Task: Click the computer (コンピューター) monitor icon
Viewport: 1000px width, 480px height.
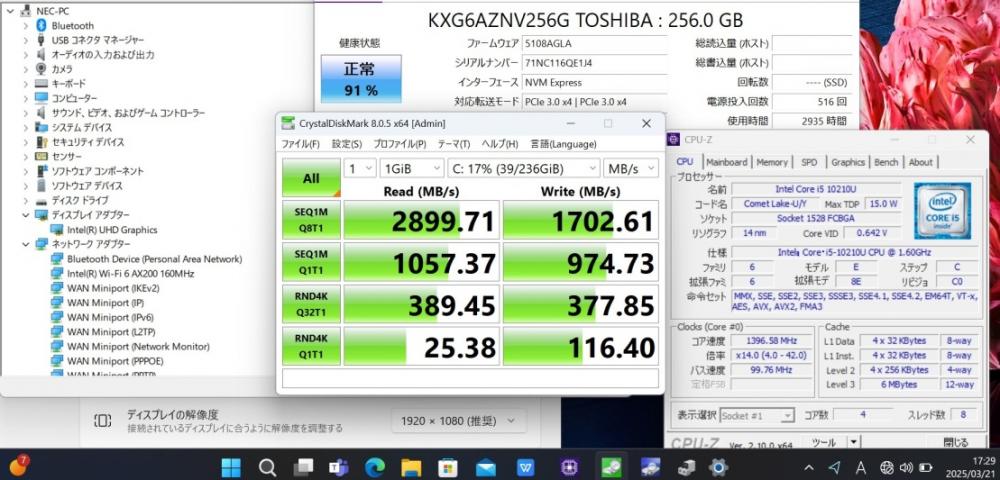Action: tap(41, 98)
